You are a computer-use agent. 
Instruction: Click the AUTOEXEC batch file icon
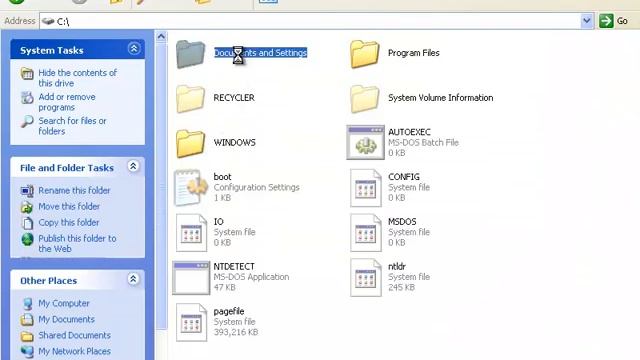(365, 142)
